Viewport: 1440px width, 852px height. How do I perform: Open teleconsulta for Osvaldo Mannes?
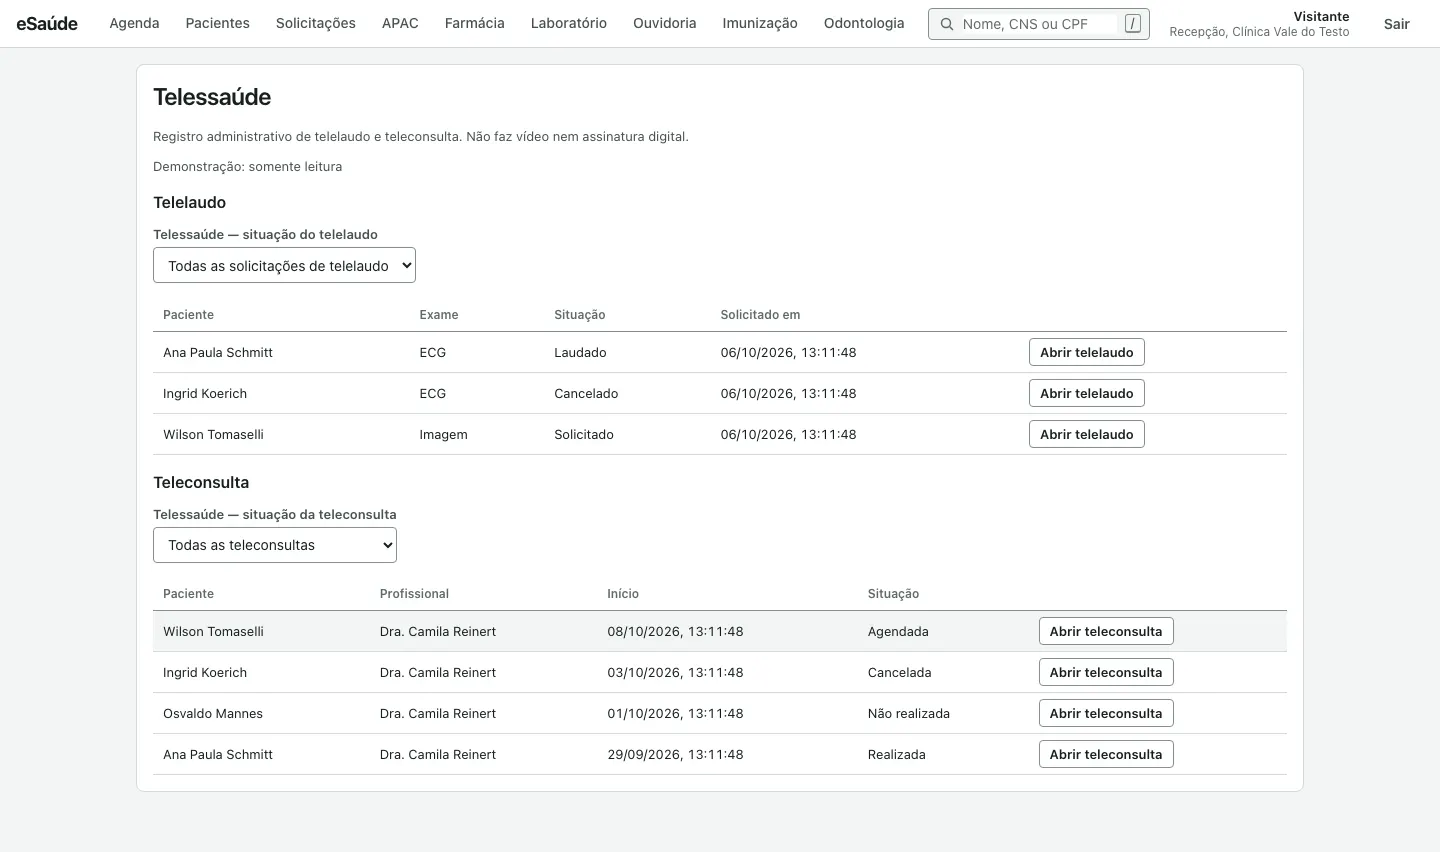pos(1106,713)
